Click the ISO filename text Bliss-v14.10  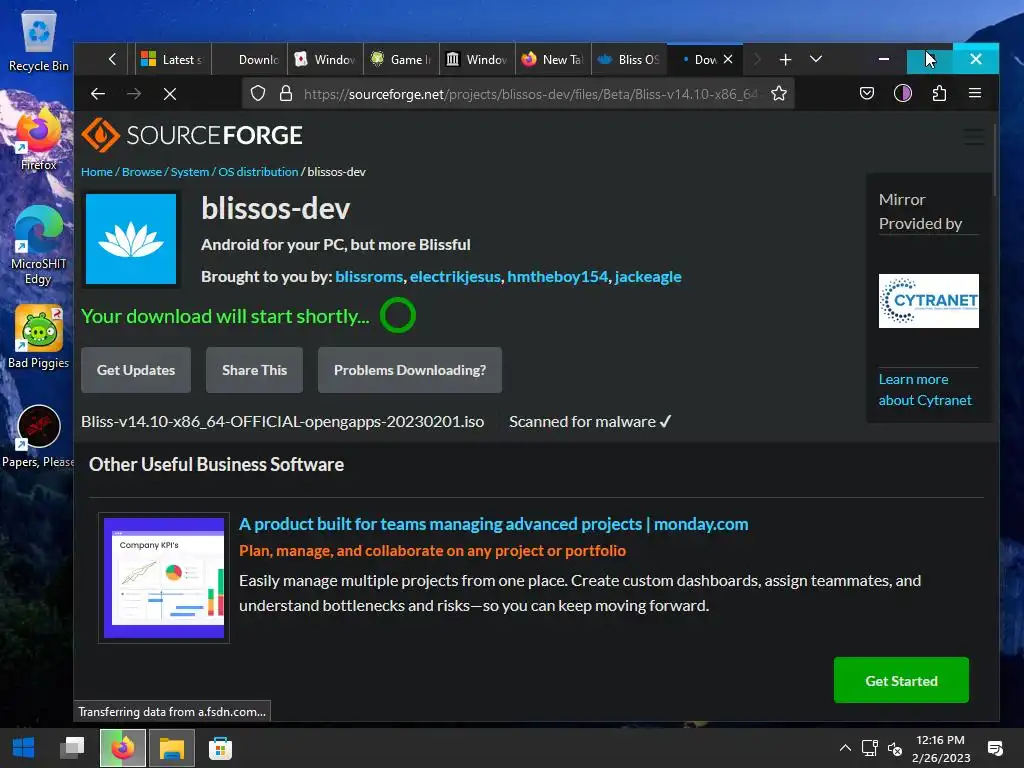coord(283,422)
